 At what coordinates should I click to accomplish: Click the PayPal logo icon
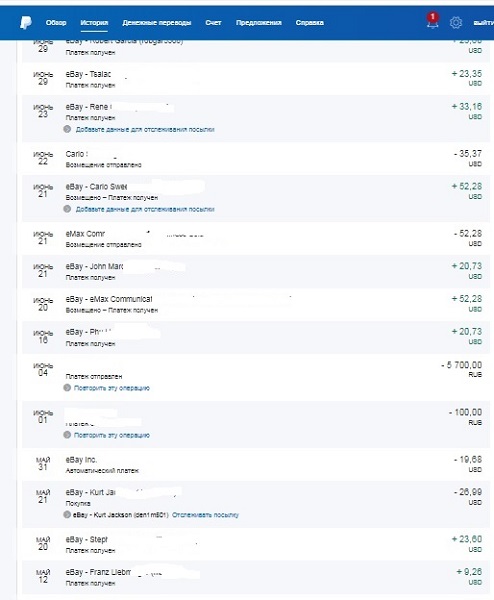pos(26,23)
